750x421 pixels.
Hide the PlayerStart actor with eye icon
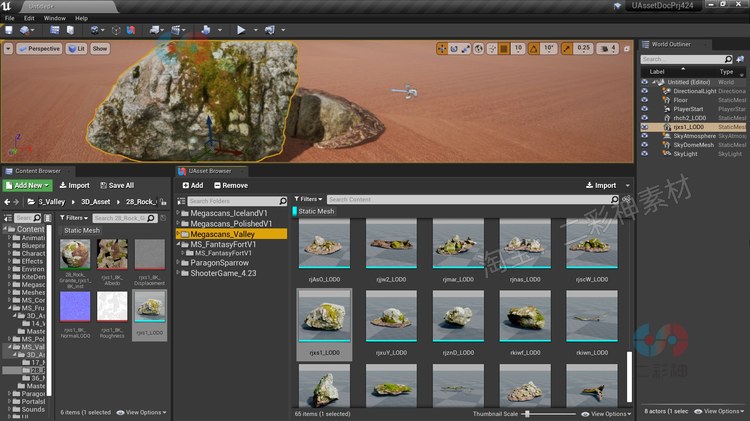[x=644, y=109]
